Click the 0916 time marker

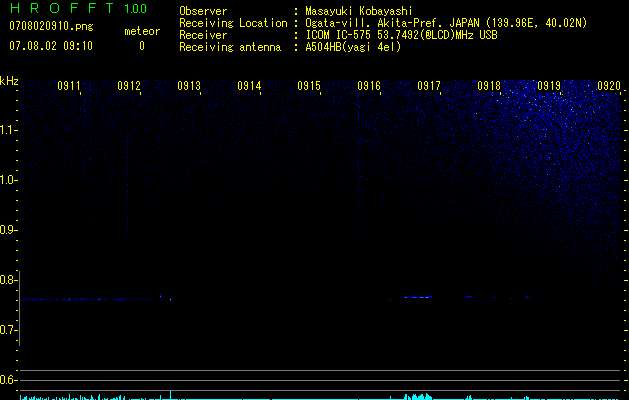[x=369, y=86]
